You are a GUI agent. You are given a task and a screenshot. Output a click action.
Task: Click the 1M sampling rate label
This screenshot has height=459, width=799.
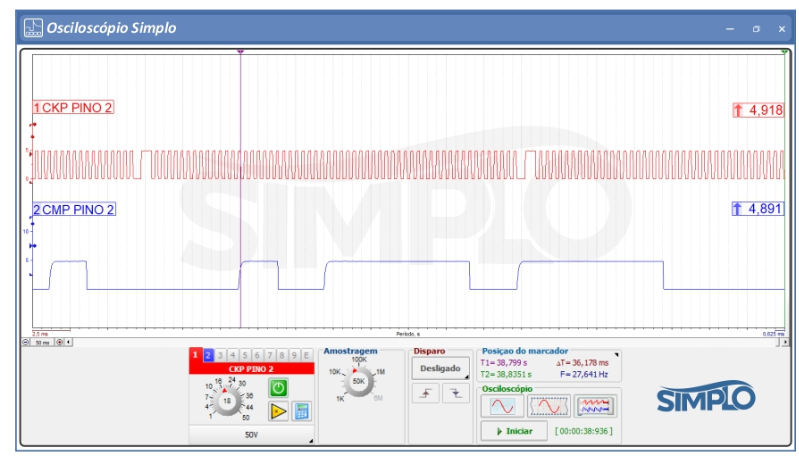381,372
